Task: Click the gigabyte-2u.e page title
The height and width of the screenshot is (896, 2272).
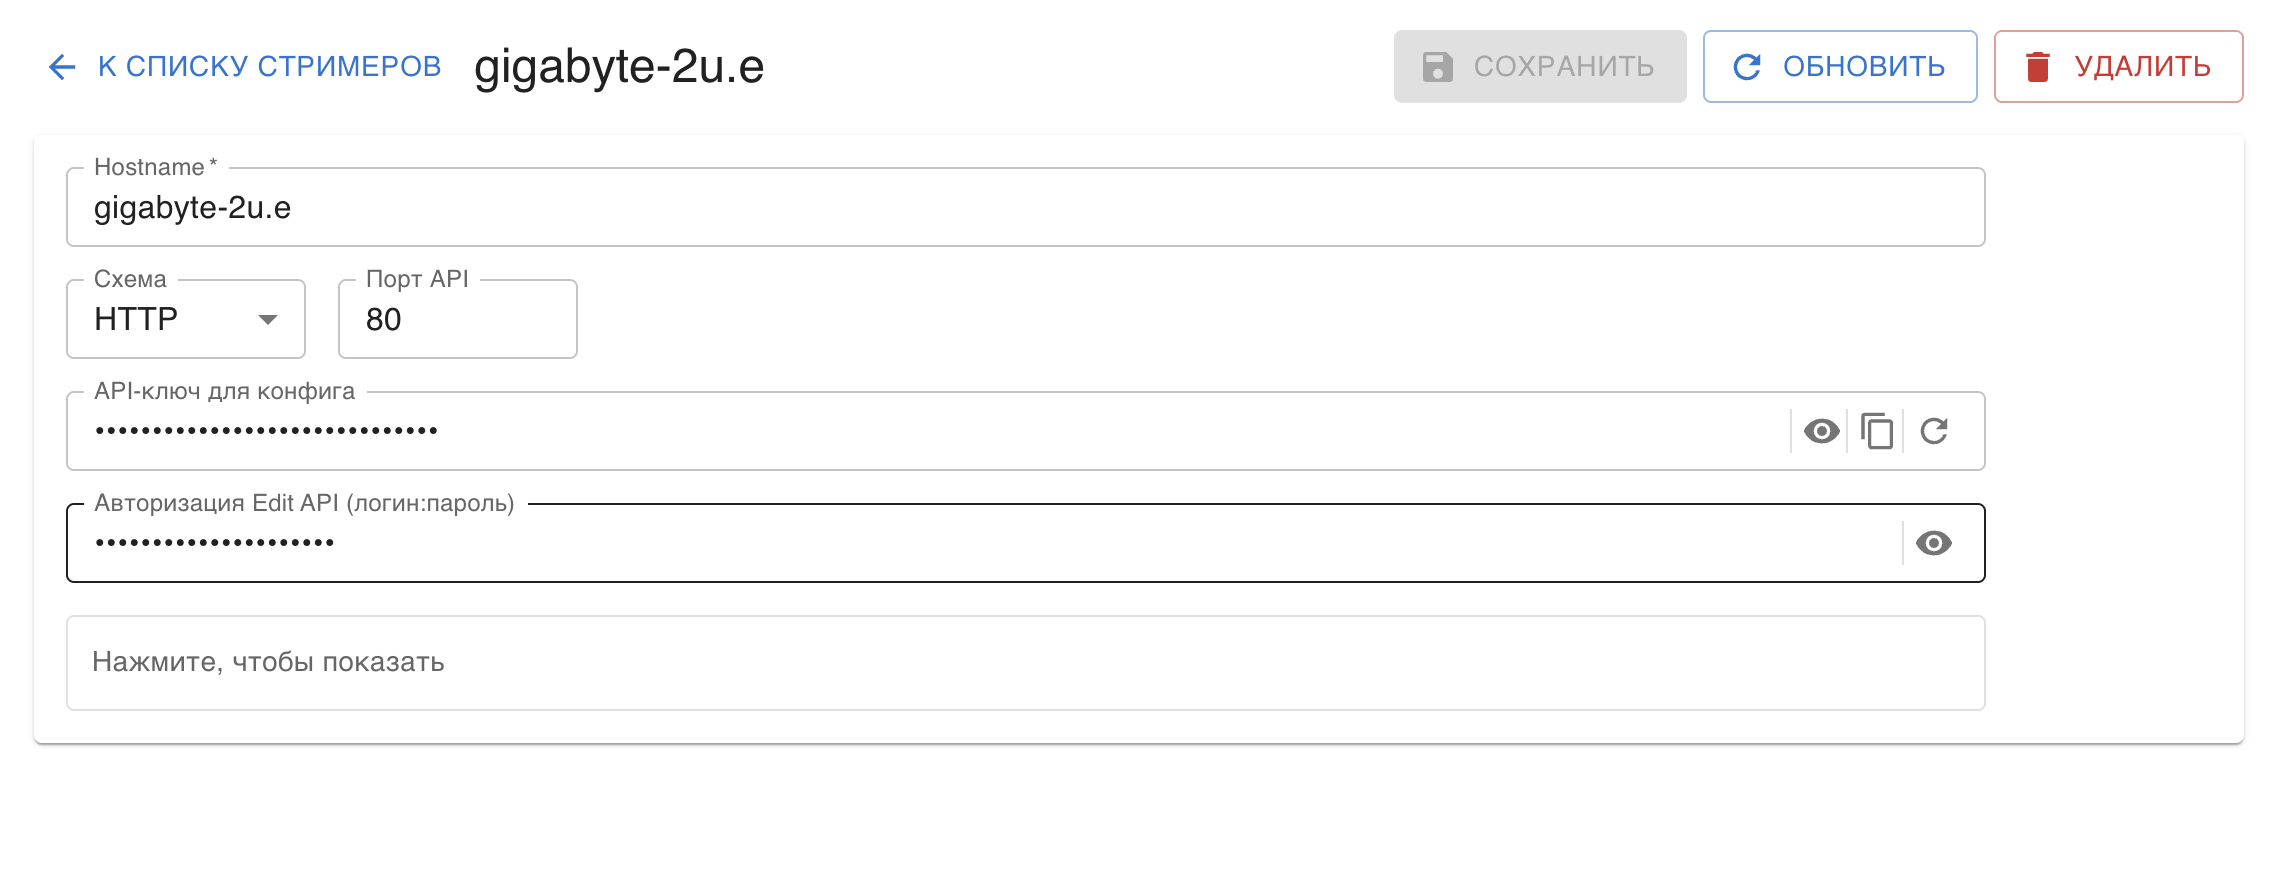Action: (x=619, y=67)
